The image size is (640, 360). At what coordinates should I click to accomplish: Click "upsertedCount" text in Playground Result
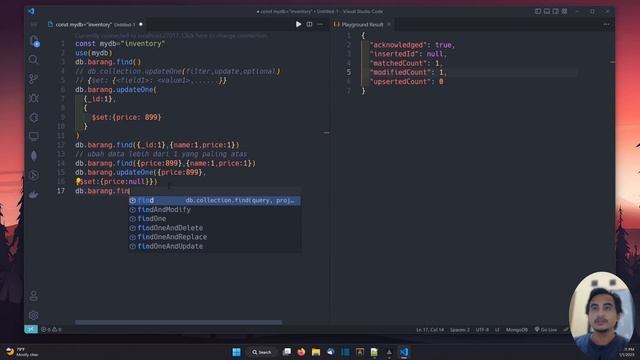click(400, 82)
